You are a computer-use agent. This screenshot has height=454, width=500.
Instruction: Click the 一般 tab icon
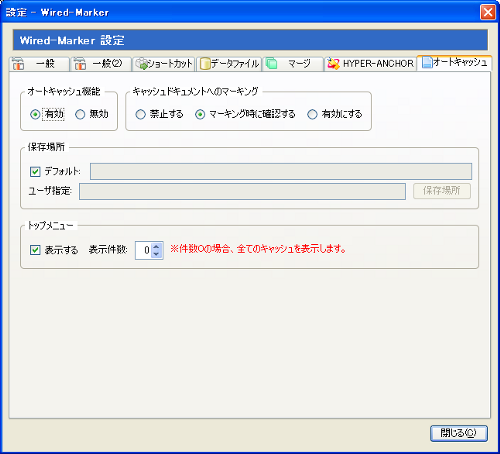(18, 63)
